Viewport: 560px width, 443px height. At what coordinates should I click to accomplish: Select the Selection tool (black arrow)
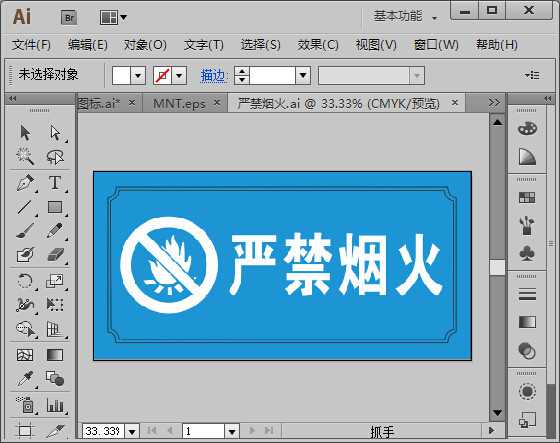tap(25, 133)
